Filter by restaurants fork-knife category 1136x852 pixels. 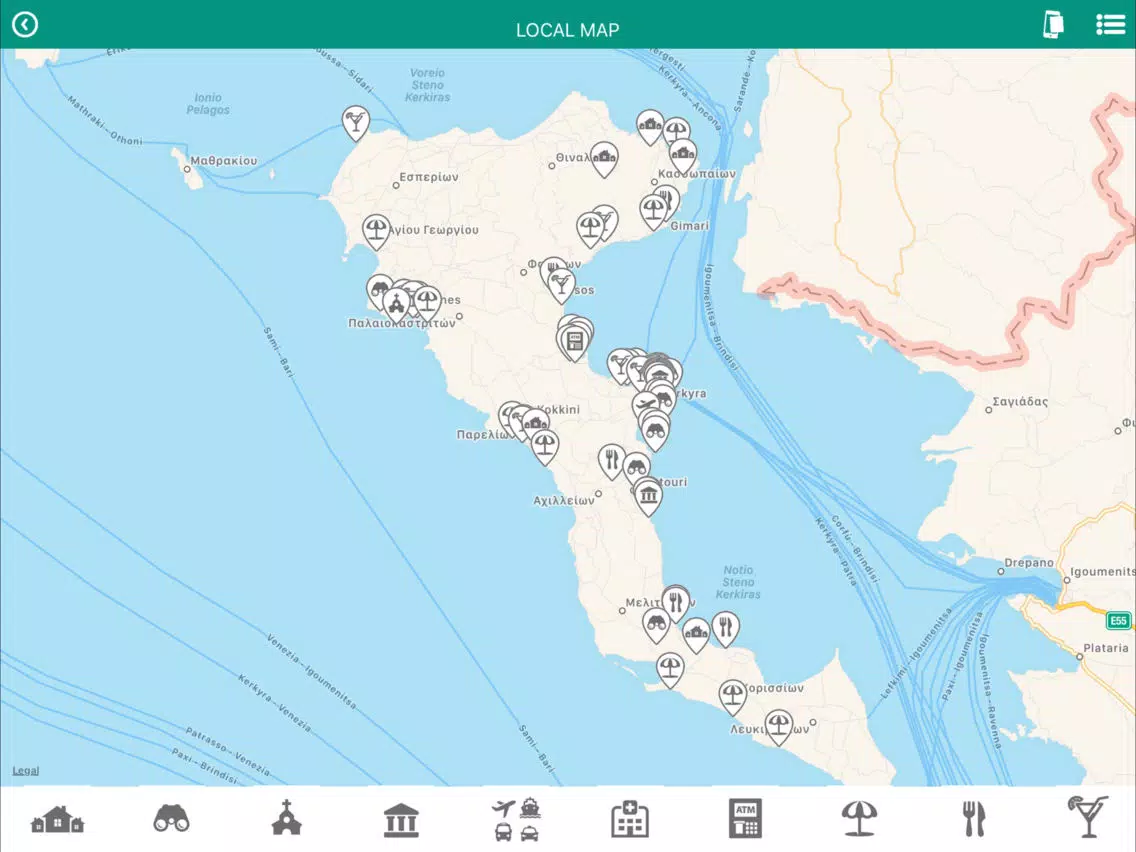coord(974,819)
